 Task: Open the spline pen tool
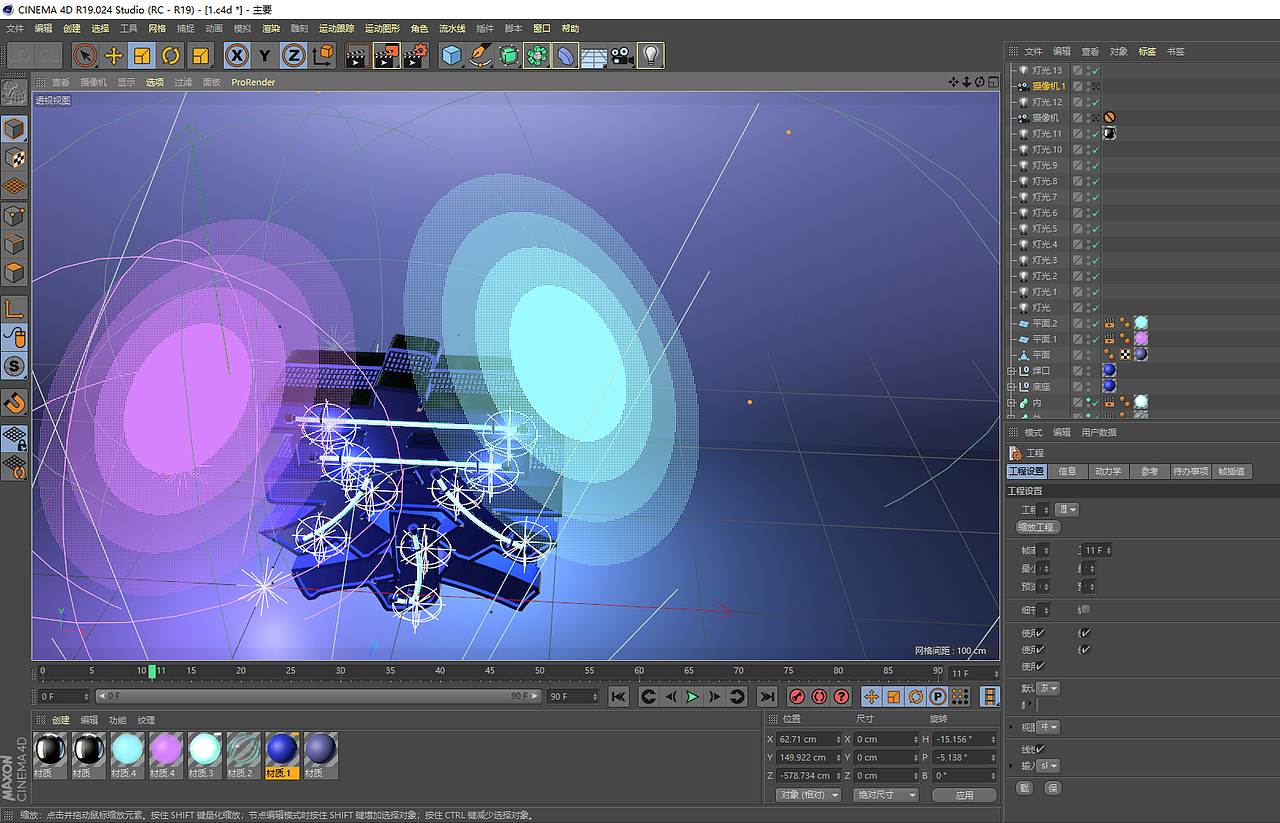pos(481,56)
